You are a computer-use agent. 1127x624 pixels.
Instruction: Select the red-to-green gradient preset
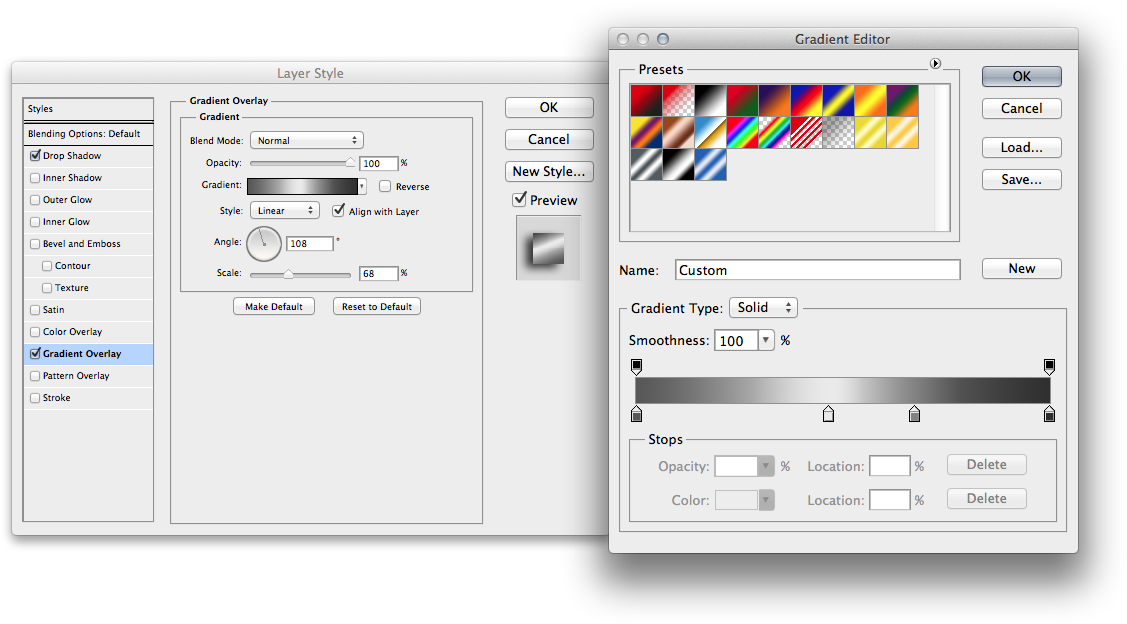point(742,101)
